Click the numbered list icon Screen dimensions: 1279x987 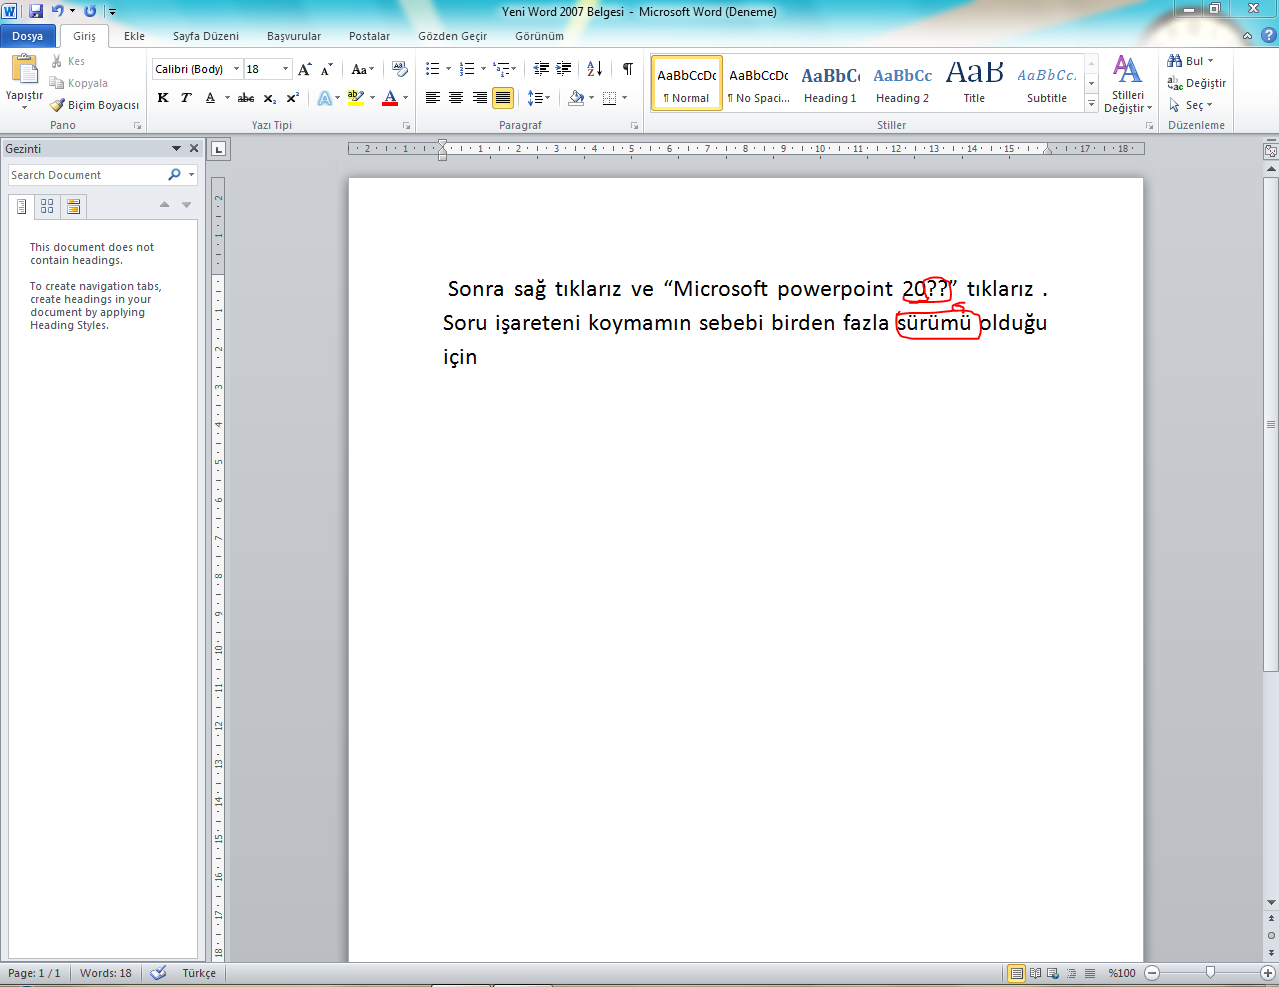(467, 69)
